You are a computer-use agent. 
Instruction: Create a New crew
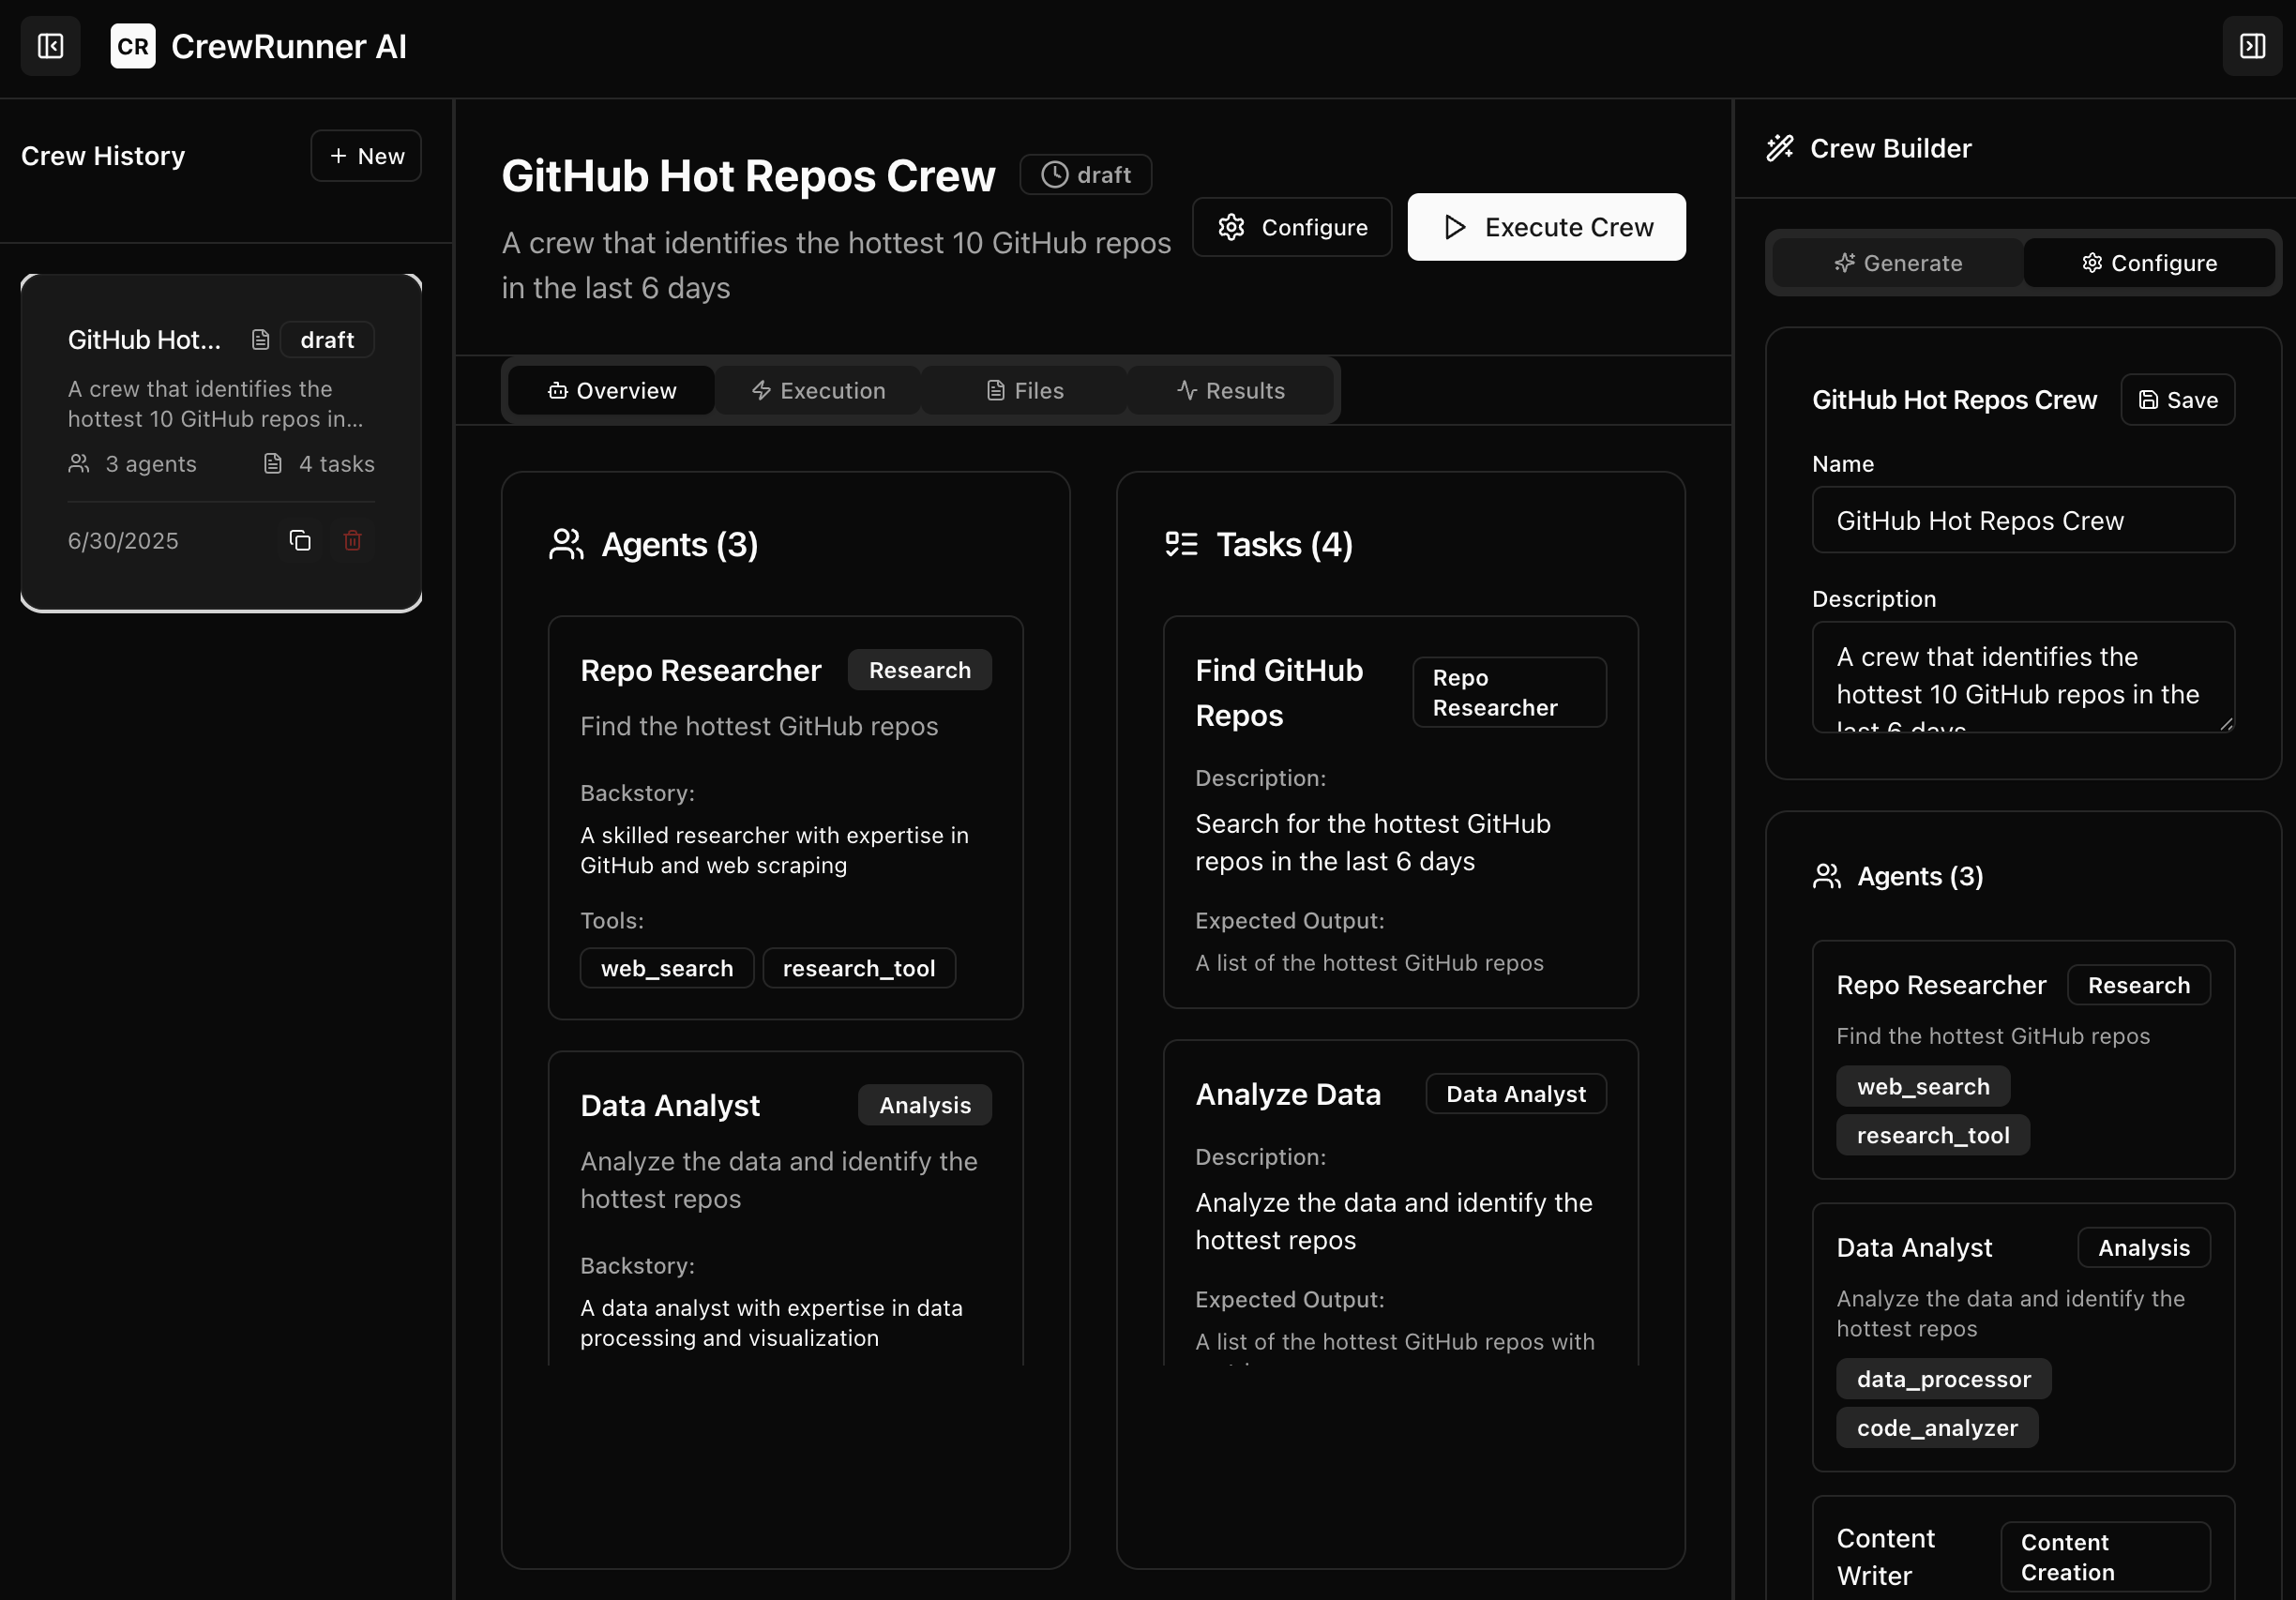(x=366, y=156)
